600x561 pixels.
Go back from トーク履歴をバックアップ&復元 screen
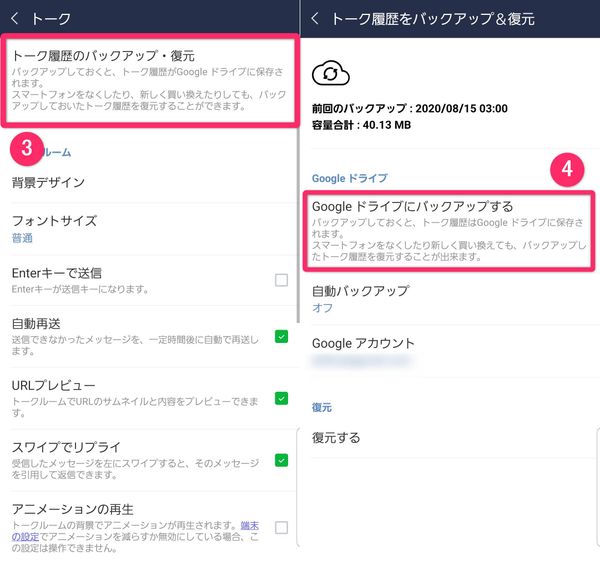315,18
